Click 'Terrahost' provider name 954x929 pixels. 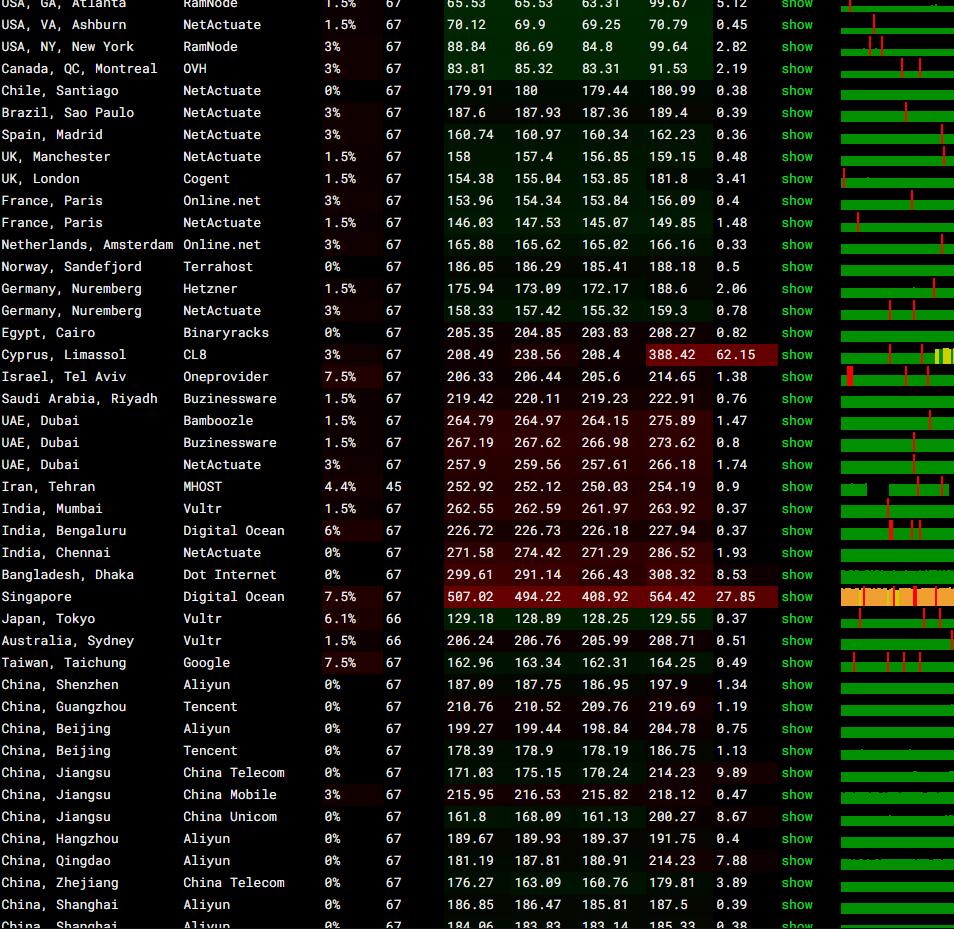click(218, 266)
